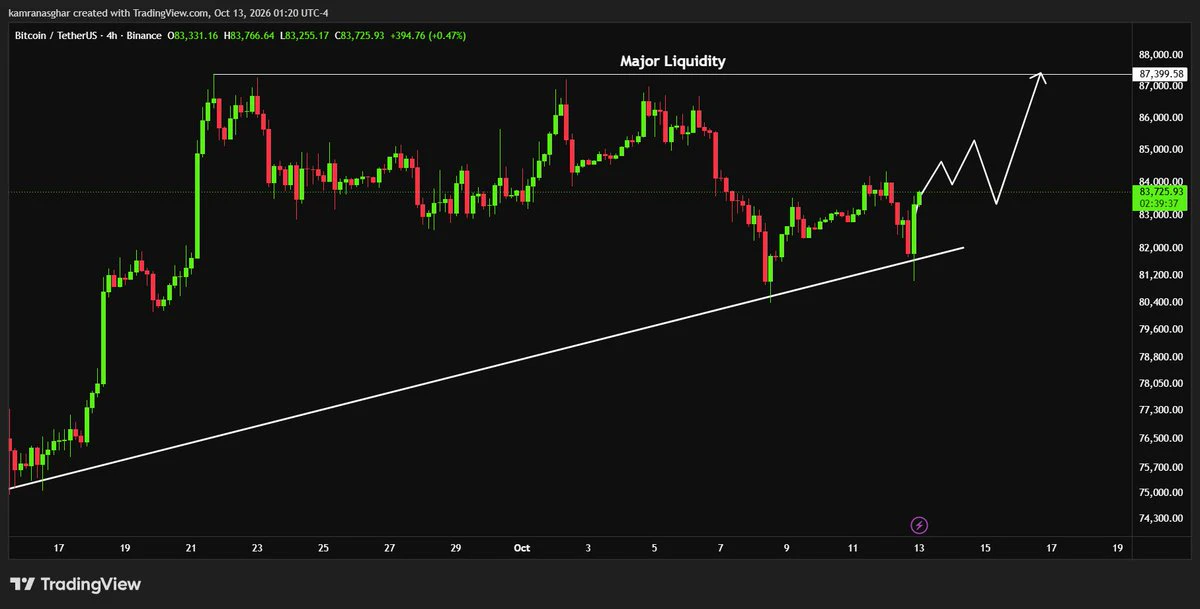Click the 87,399.58 price line label

coord(1161,74)
